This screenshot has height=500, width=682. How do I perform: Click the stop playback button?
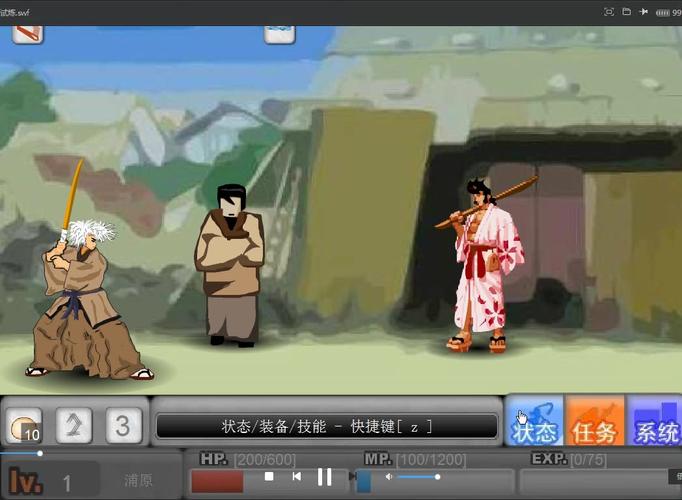269,477
